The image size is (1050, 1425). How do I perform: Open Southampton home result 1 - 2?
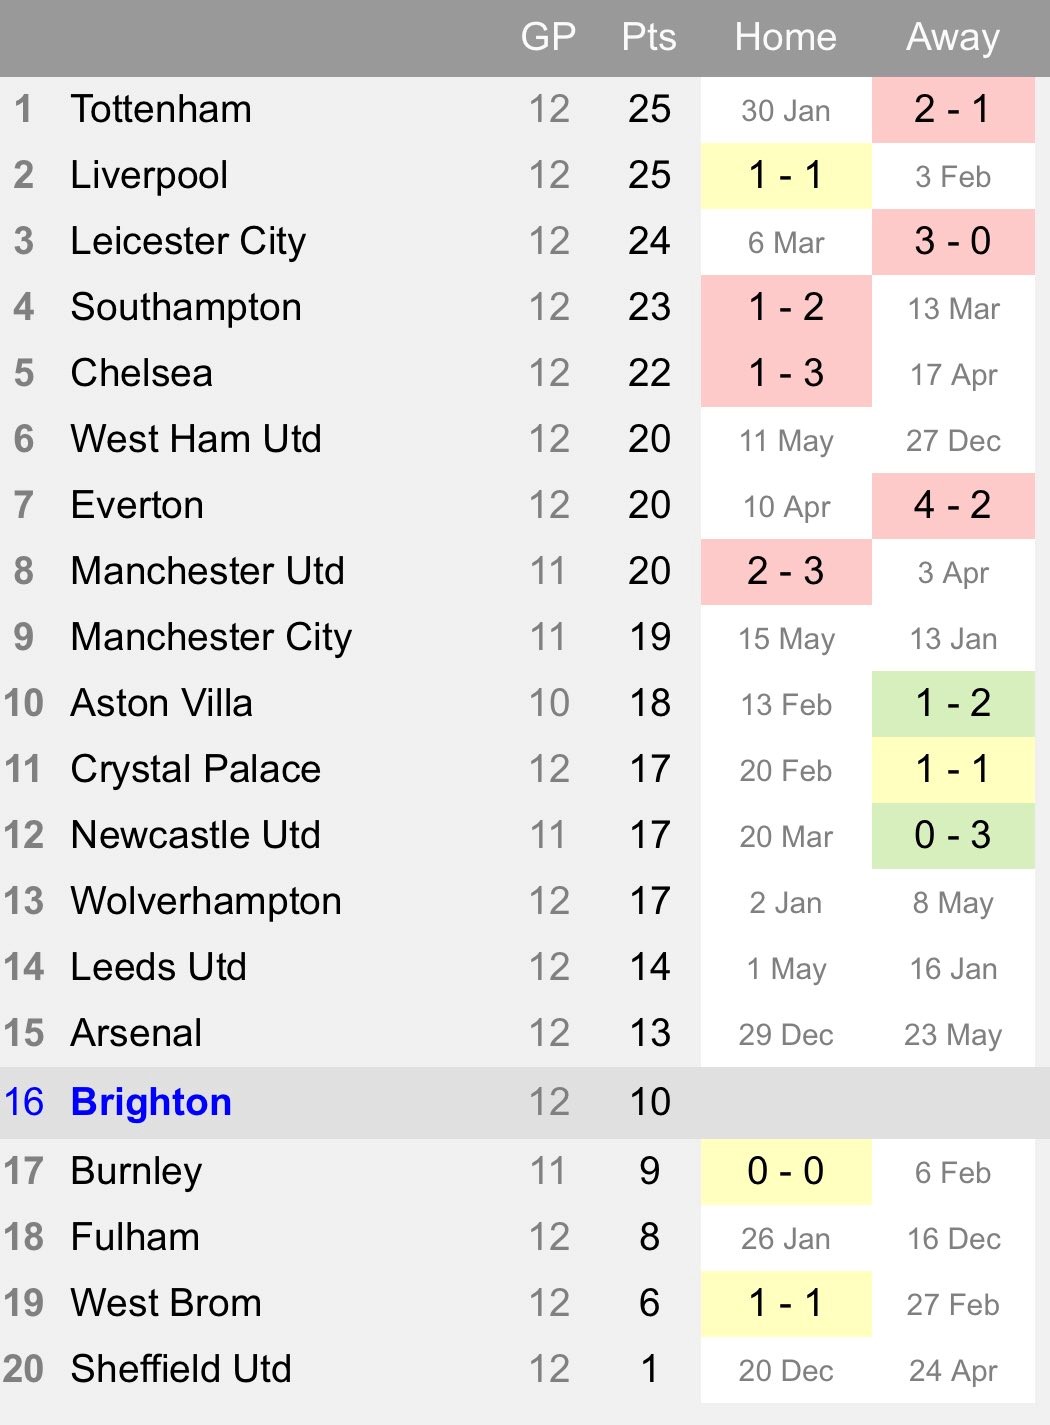786,308
